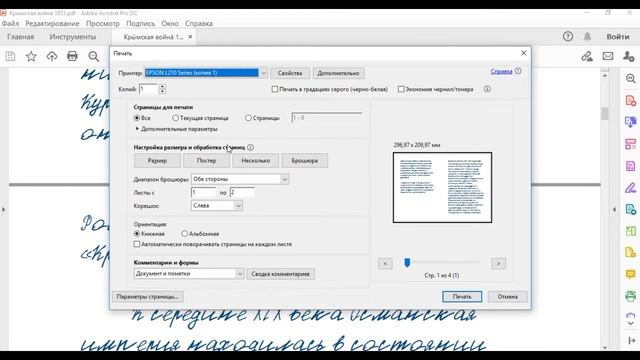640x360 pixels.
Task: Click the Размер sizing button
Action: 157,160
